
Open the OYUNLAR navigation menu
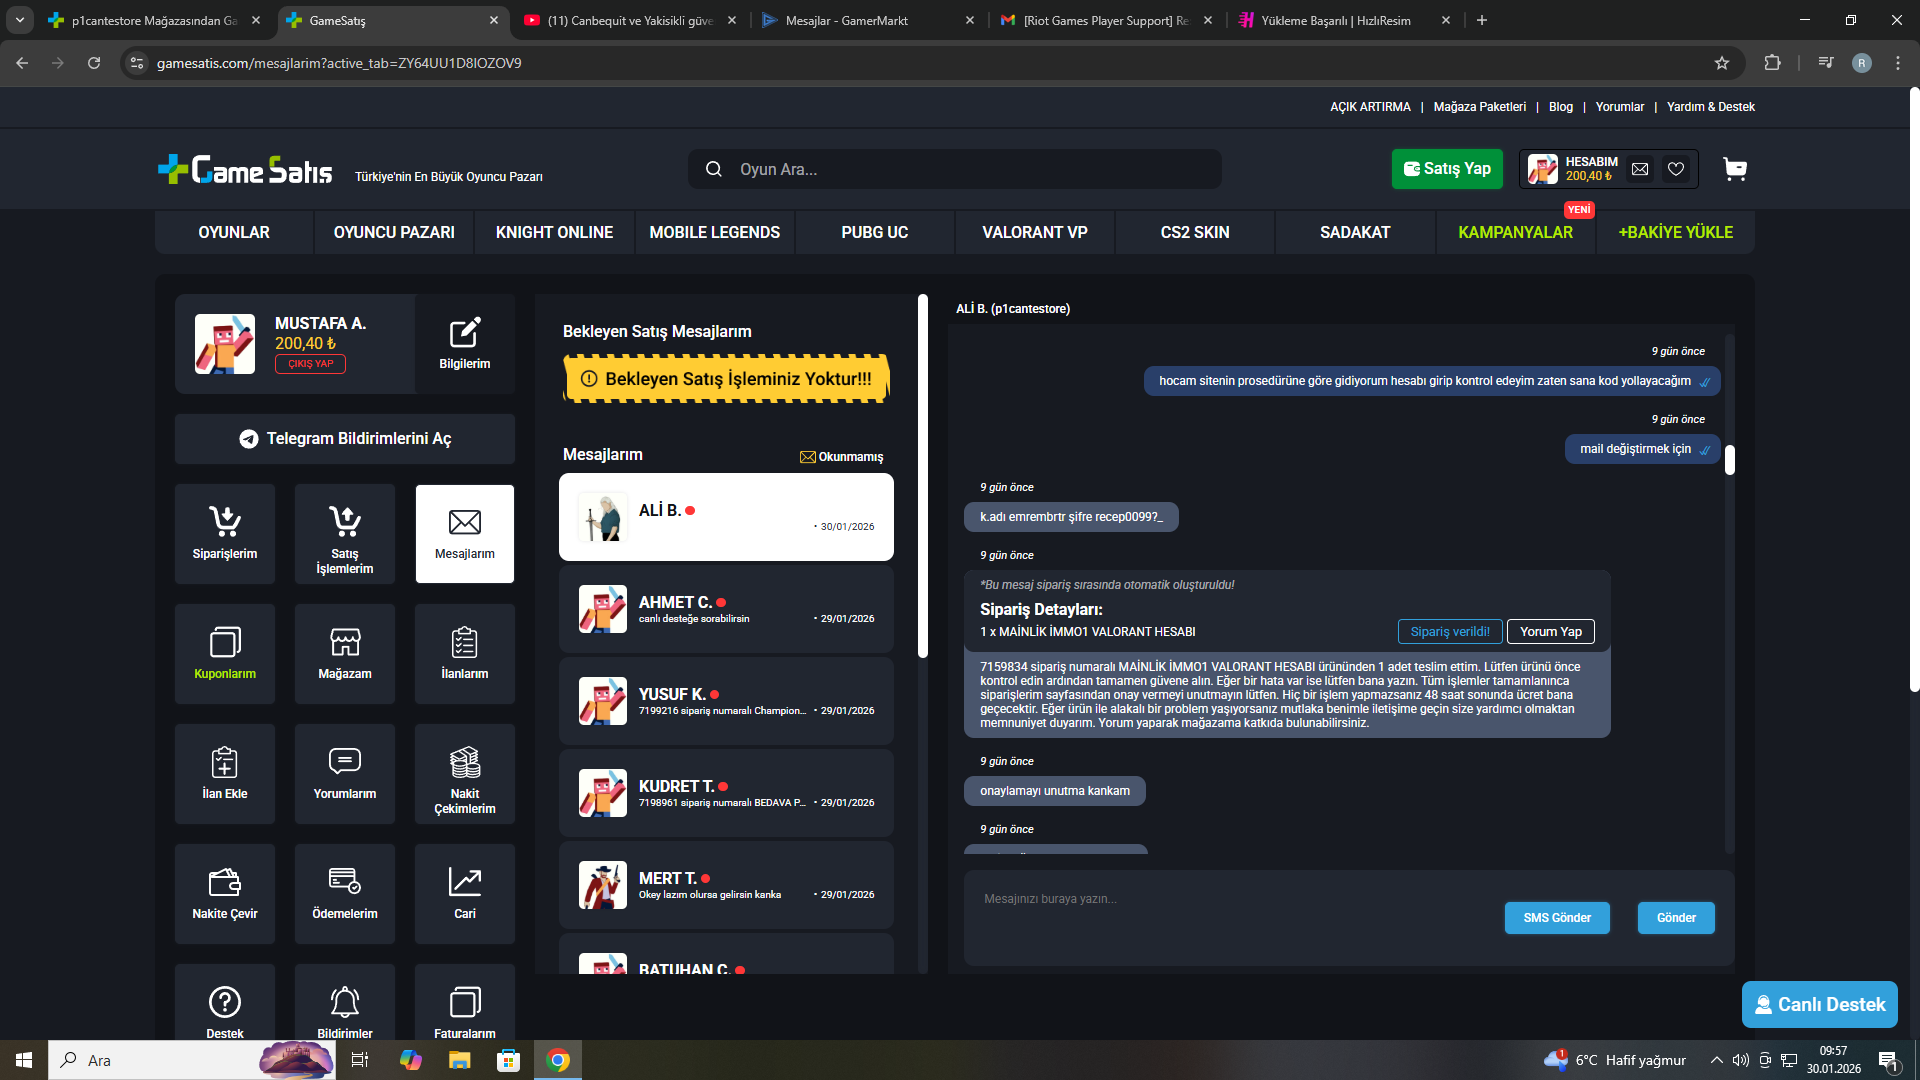pyautogui.click(x=234, y=232)
